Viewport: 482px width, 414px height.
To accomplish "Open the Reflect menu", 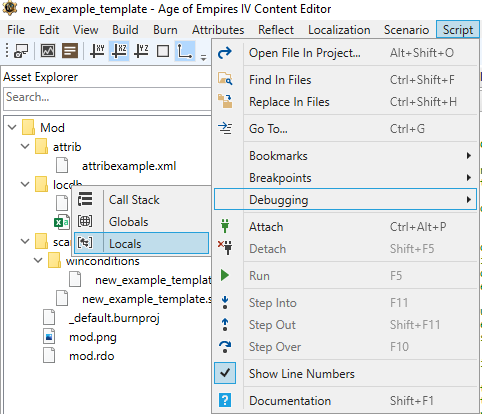I will pyautogui.click(x=276, y=30).
